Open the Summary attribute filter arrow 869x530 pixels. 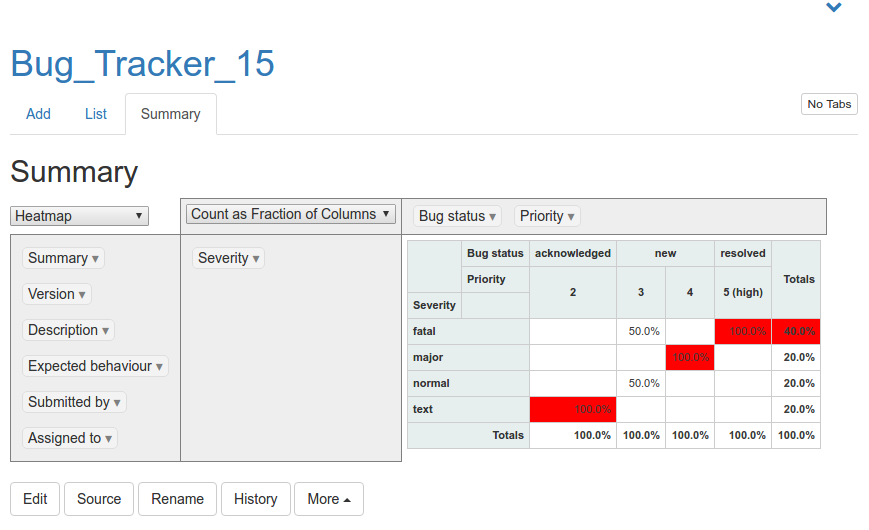96,259
